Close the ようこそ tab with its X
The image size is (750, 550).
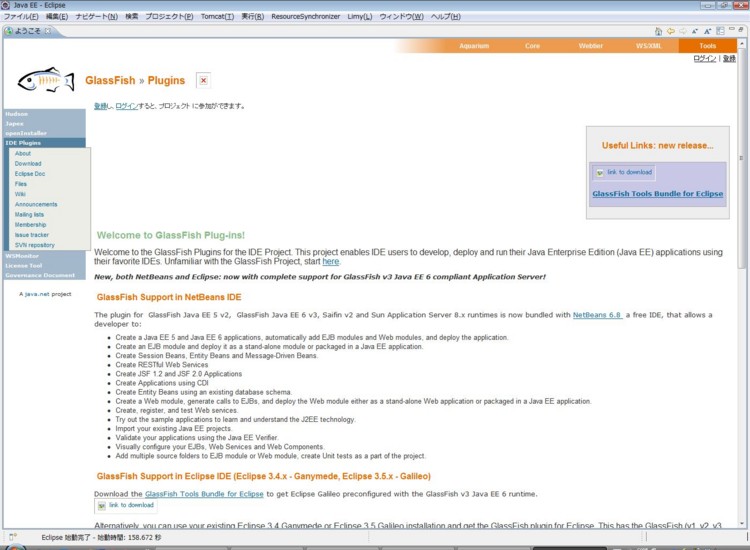point(48,31)
